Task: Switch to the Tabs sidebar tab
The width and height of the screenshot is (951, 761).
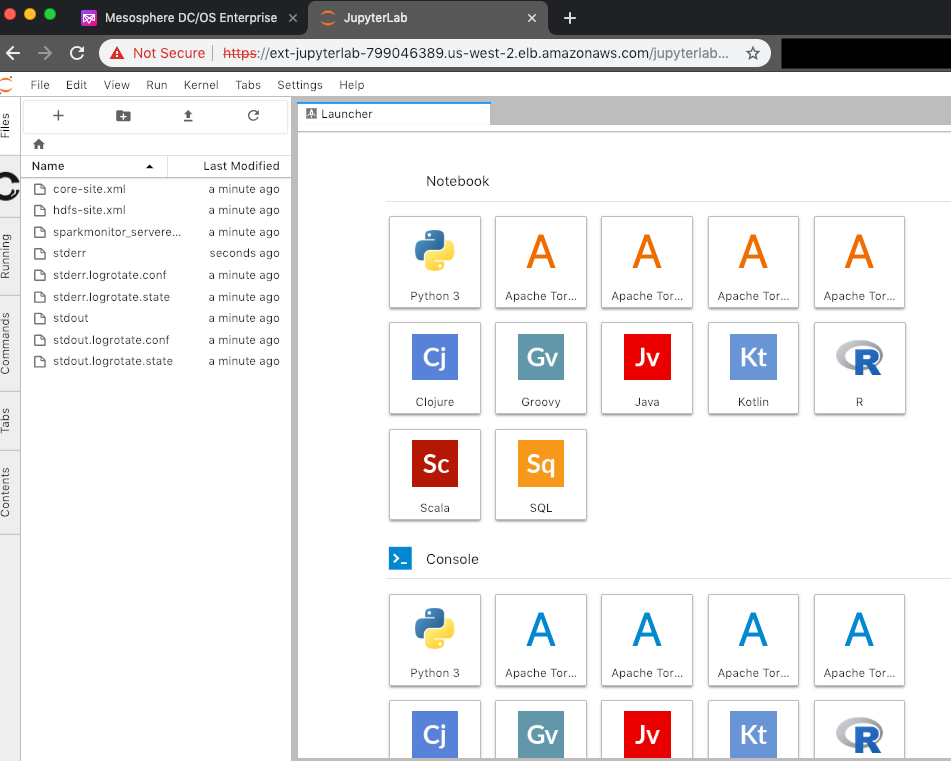Action: [7, 420]
